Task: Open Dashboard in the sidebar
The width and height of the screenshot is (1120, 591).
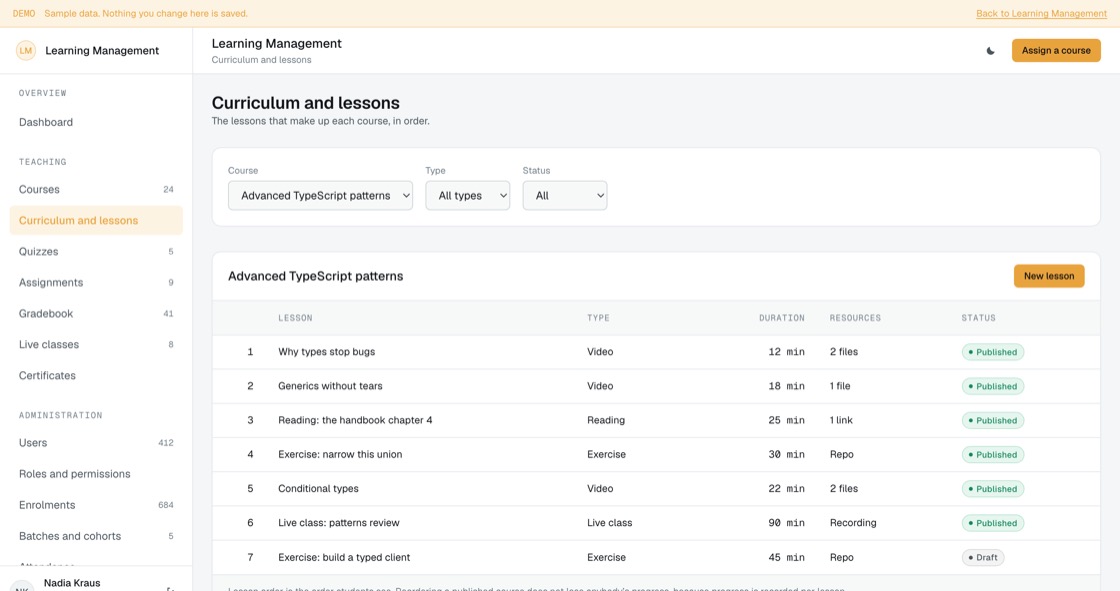Action: (96, 122)
